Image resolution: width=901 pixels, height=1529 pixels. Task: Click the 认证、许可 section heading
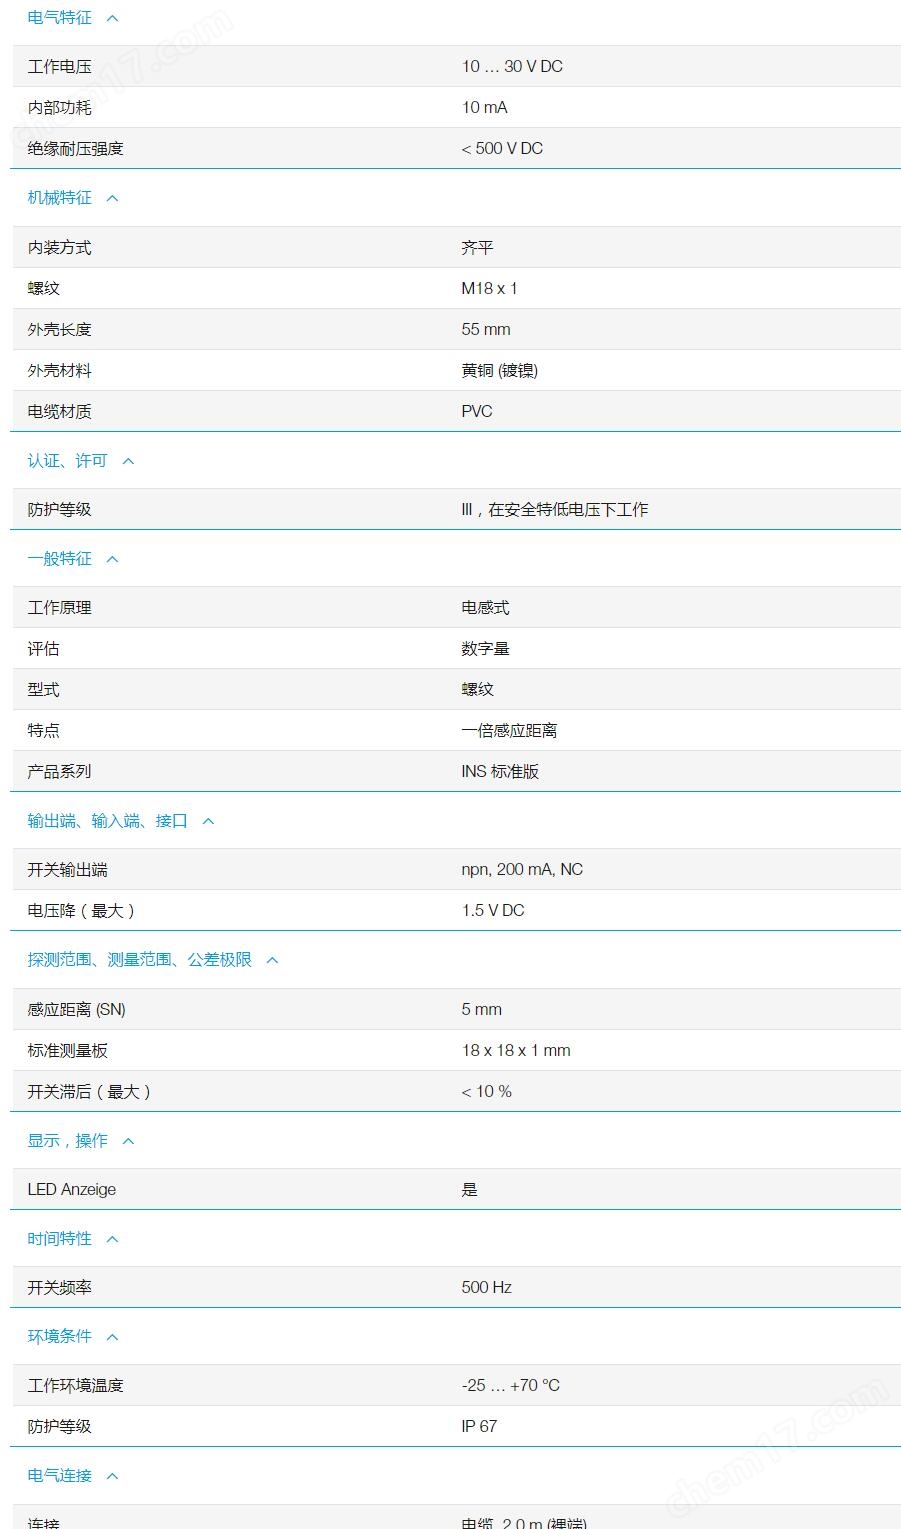[x=67, y=461]
